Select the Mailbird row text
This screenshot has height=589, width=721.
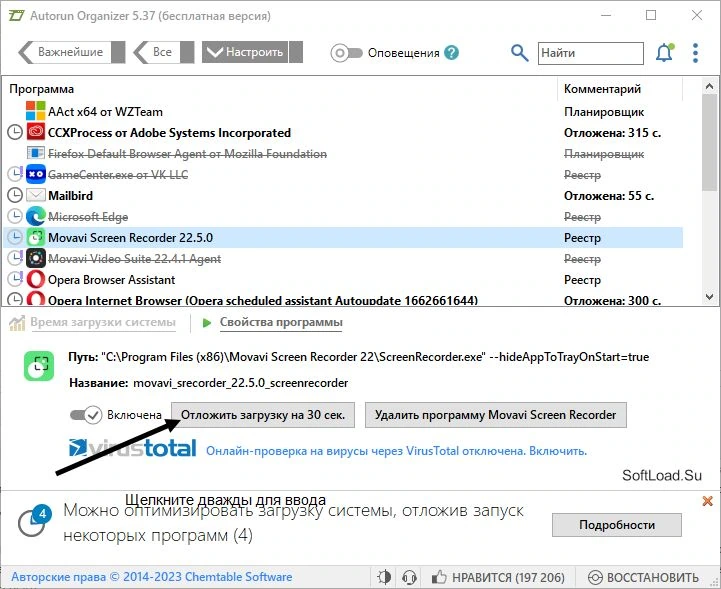70,196
